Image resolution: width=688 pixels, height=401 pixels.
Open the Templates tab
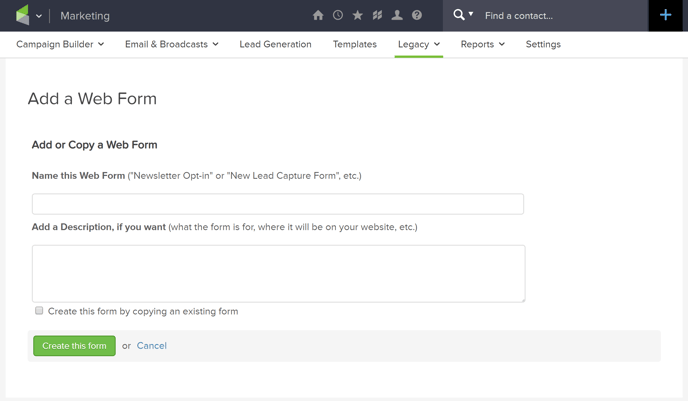(355, 44)
